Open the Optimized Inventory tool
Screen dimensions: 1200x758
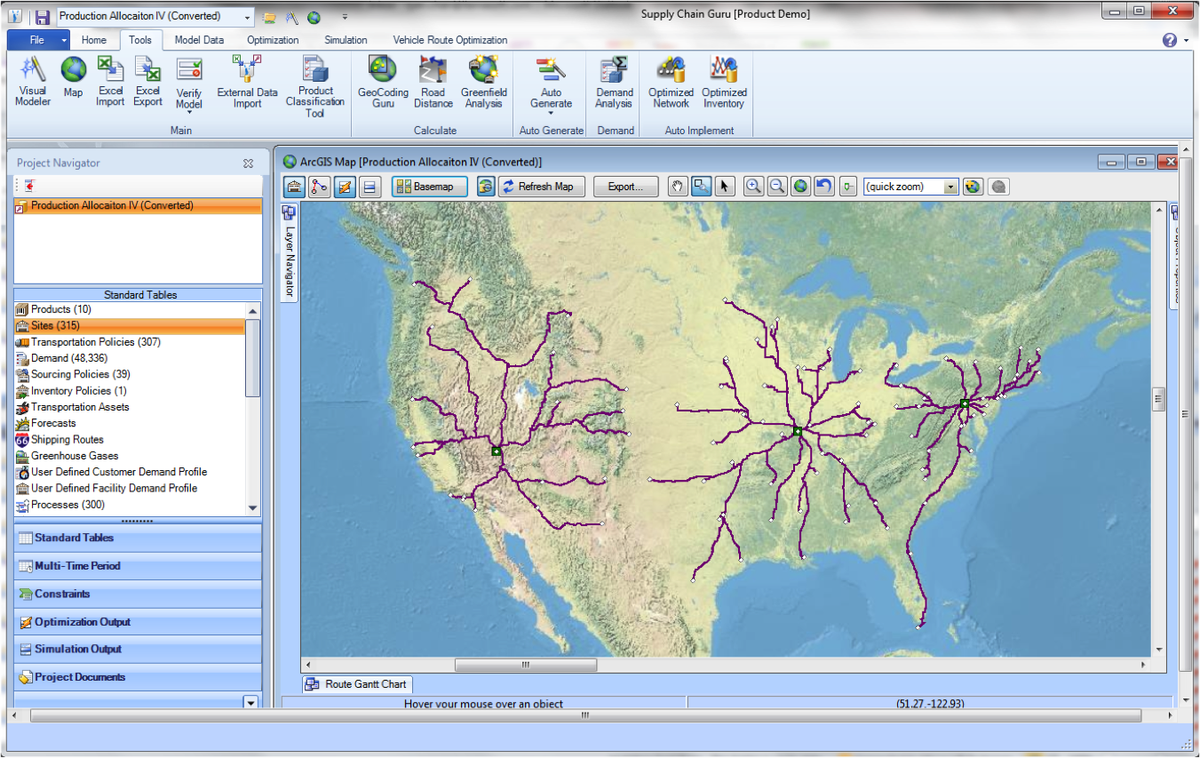tap(724, 82)
